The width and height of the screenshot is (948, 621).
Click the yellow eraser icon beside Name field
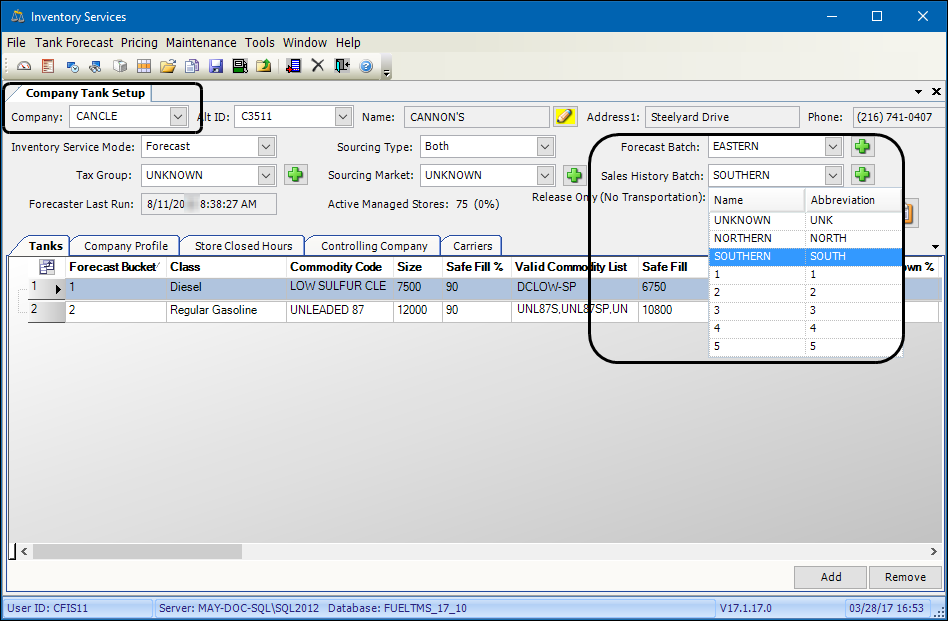pos(566,117)
